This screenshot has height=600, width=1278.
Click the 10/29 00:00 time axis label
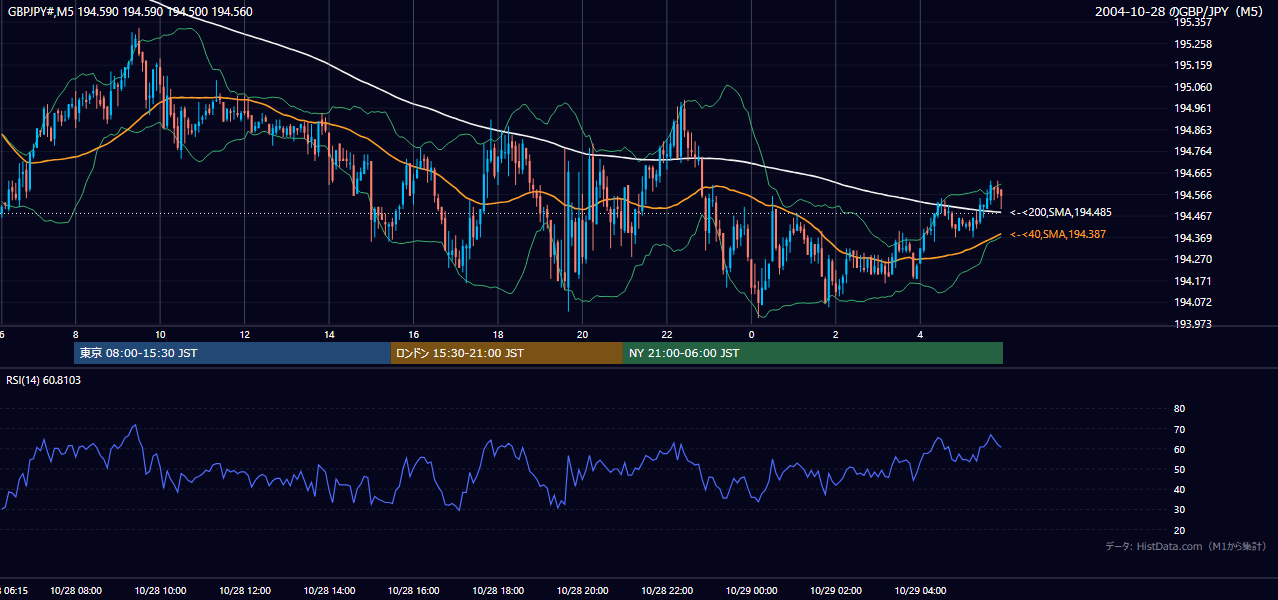(751, 591)
